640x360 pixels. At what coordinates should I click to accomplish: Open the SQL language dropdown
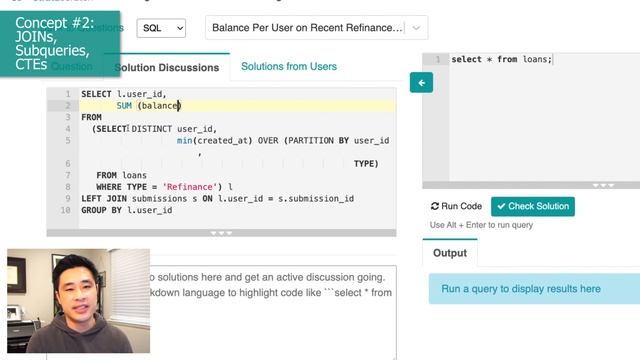point(161,28)
